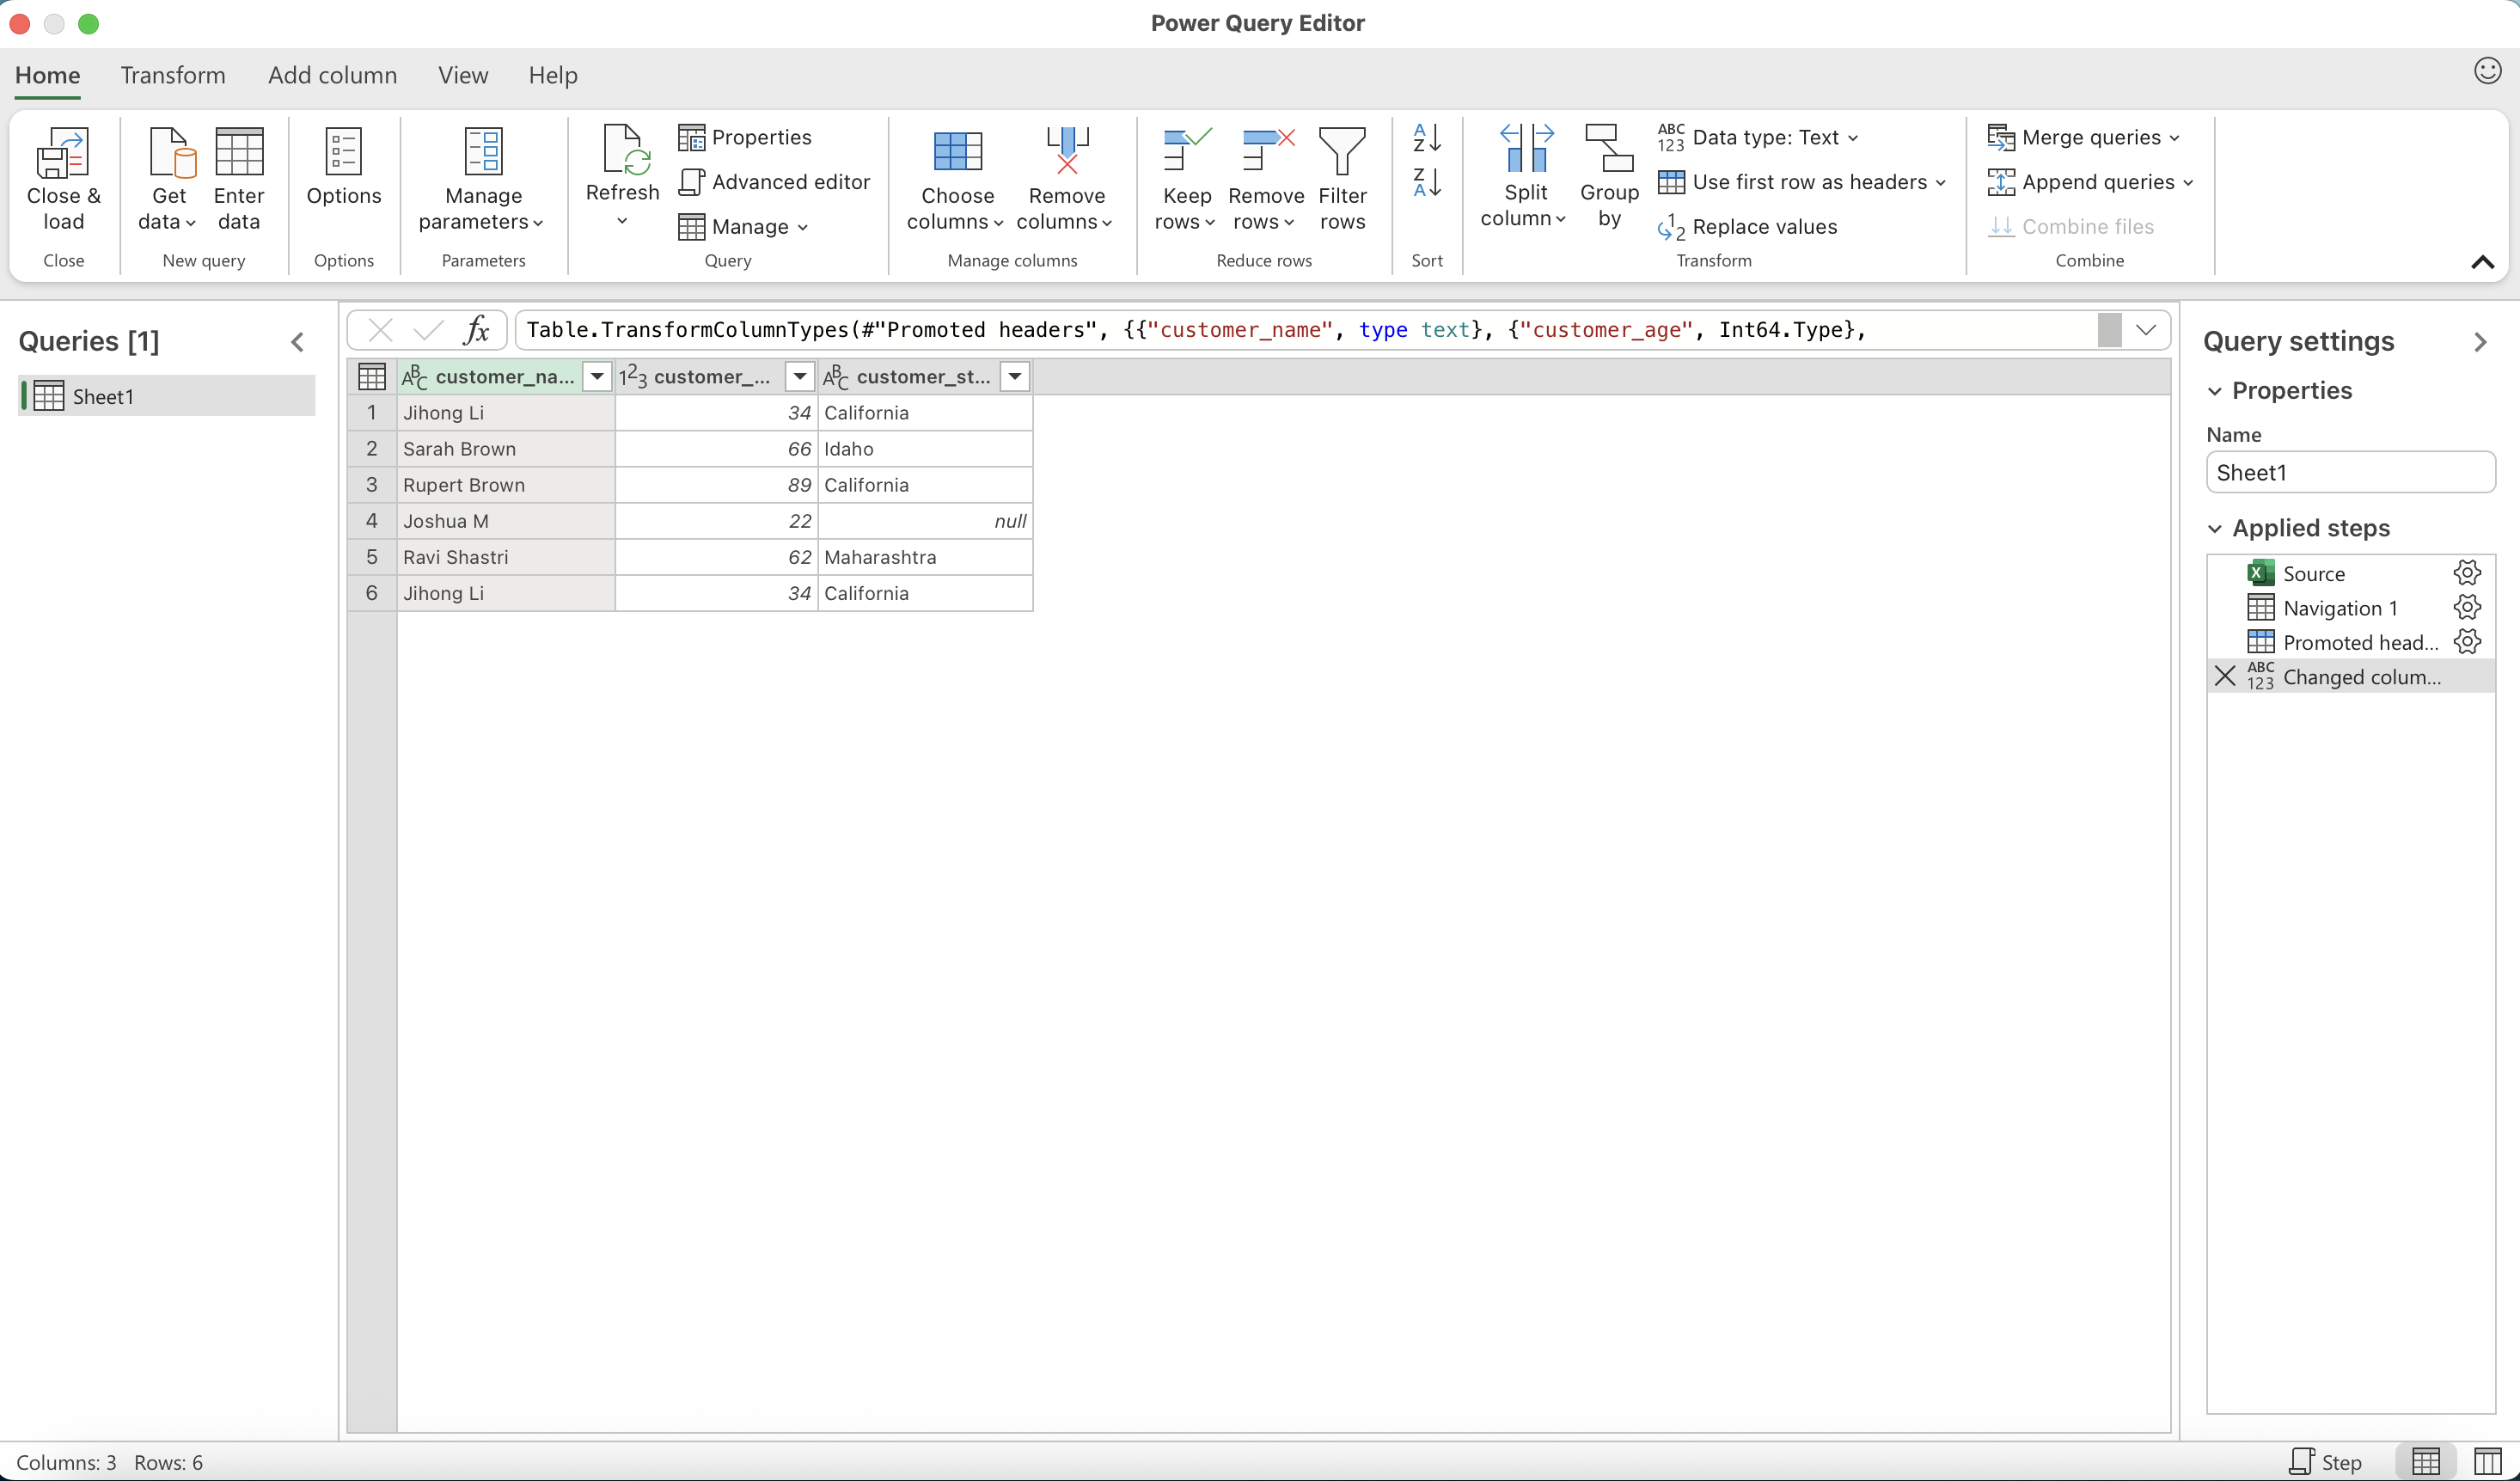Open settings gear for Source step
Image resolution: width=2520 pixels, height=1481 pixels.
2466,573
